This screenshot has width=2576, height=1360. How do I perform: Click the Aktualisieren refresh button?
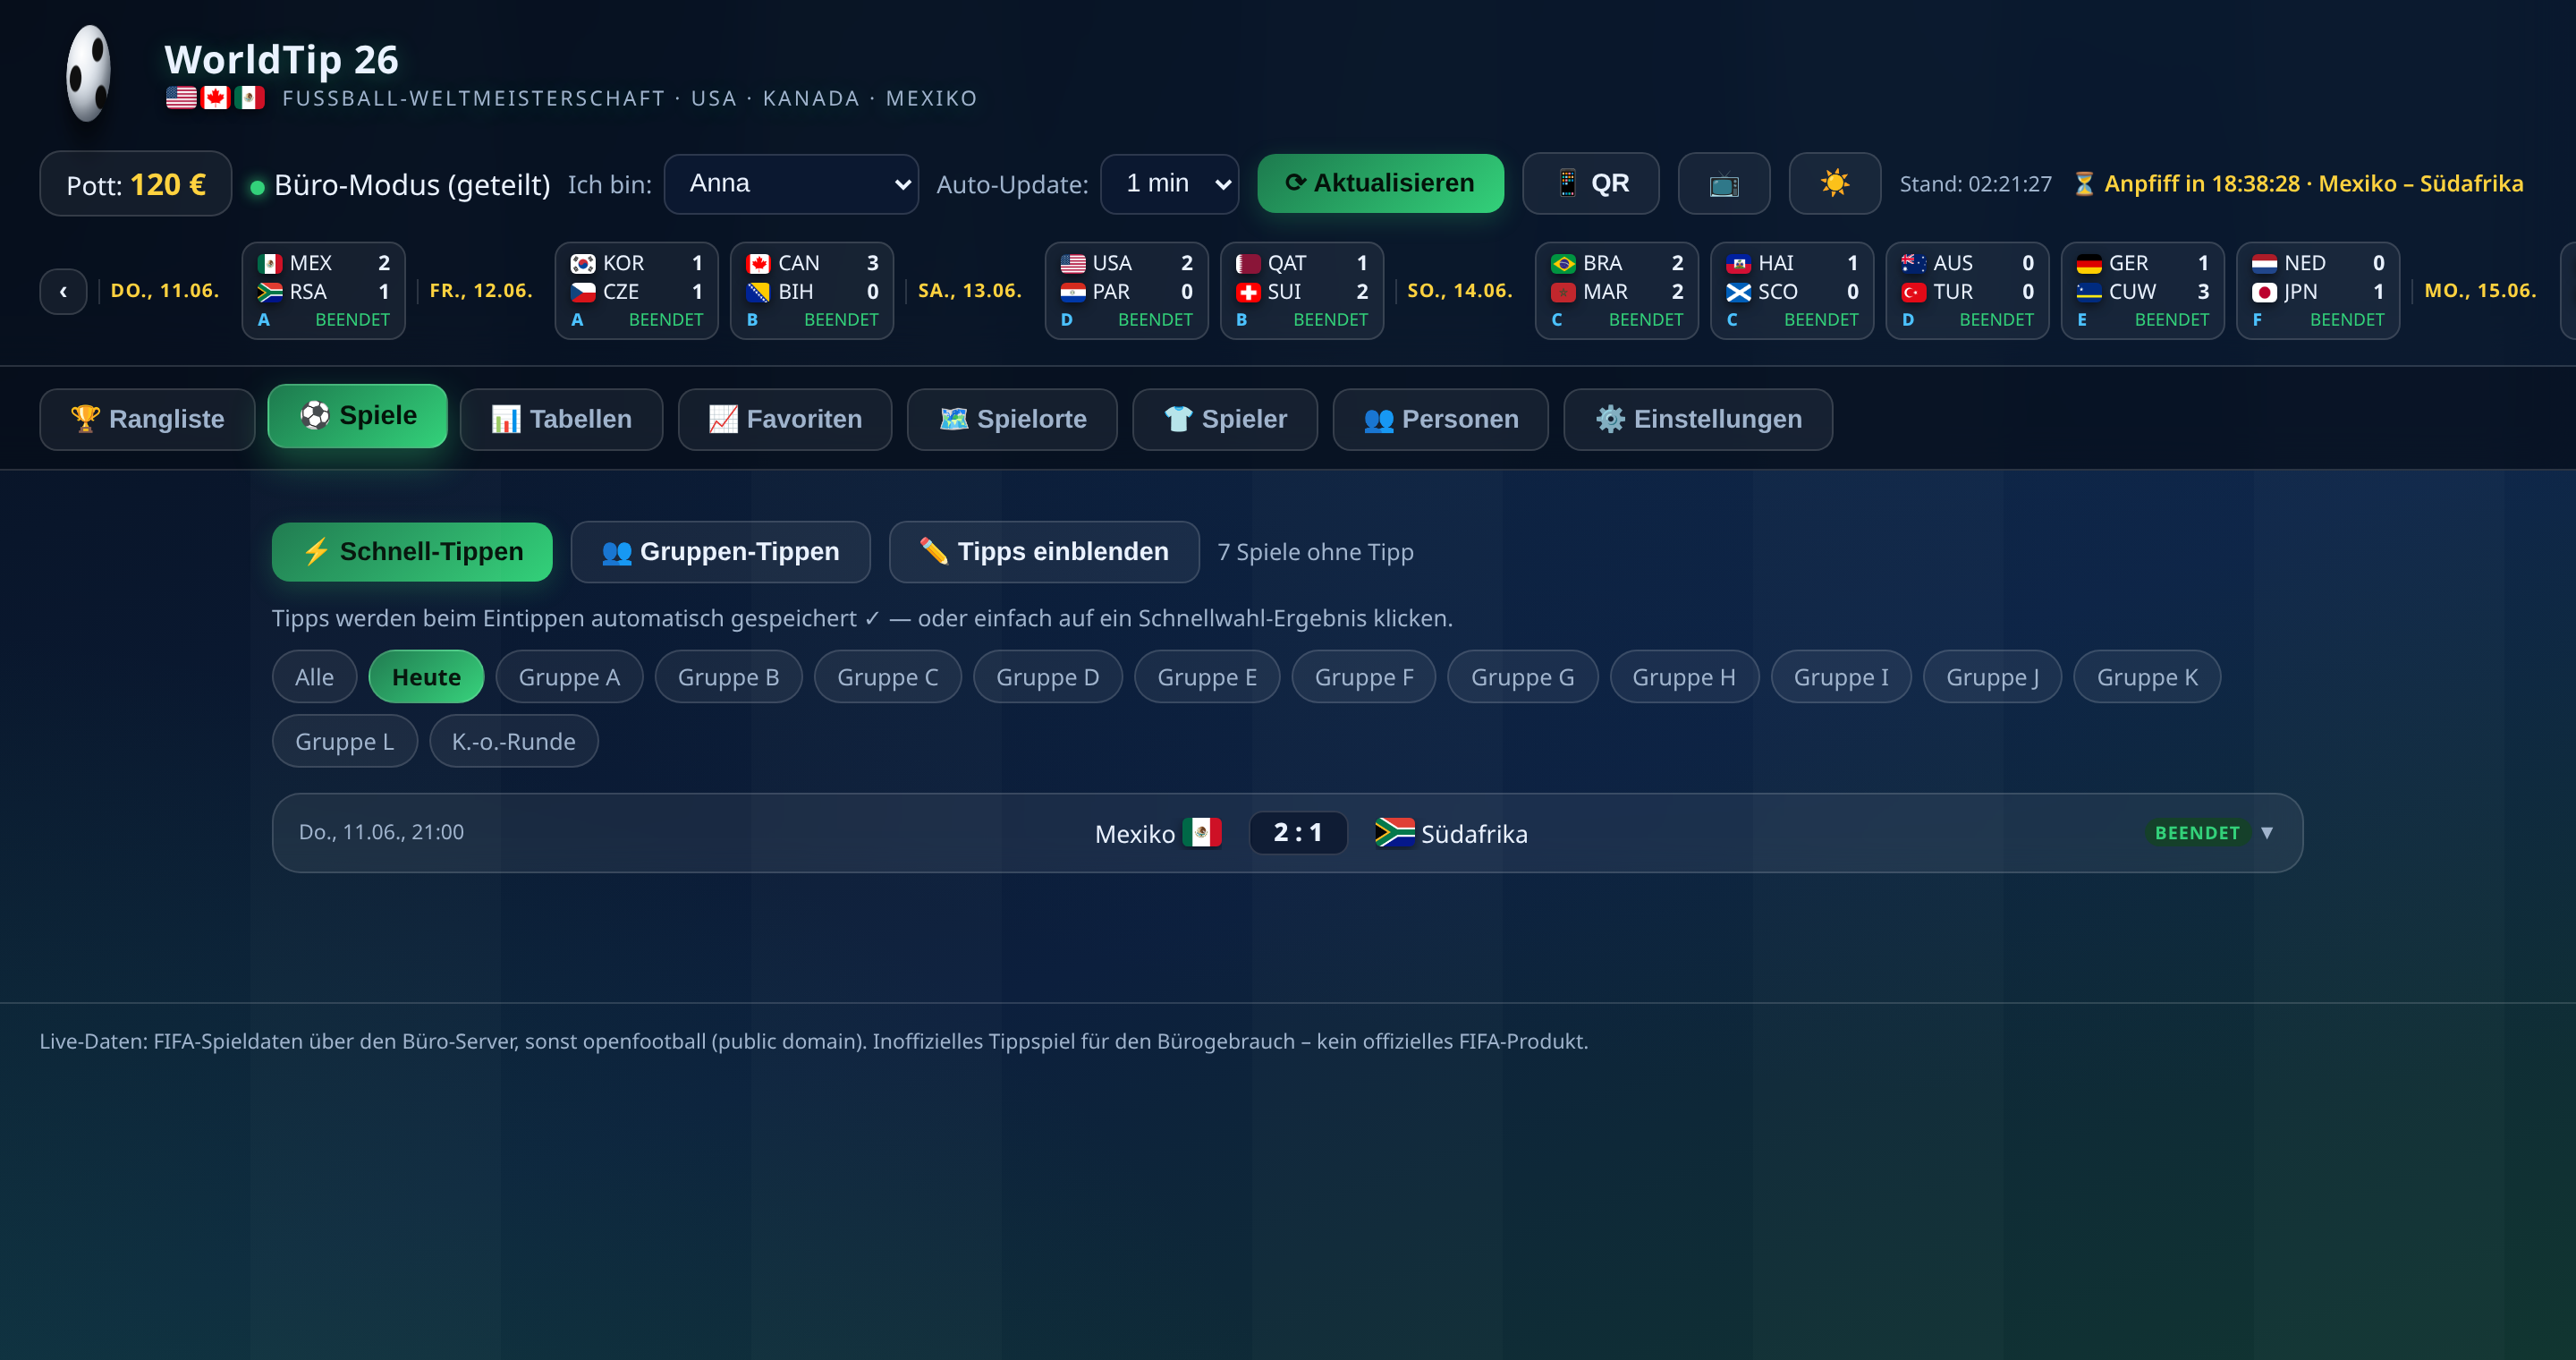click(1380, 183)
